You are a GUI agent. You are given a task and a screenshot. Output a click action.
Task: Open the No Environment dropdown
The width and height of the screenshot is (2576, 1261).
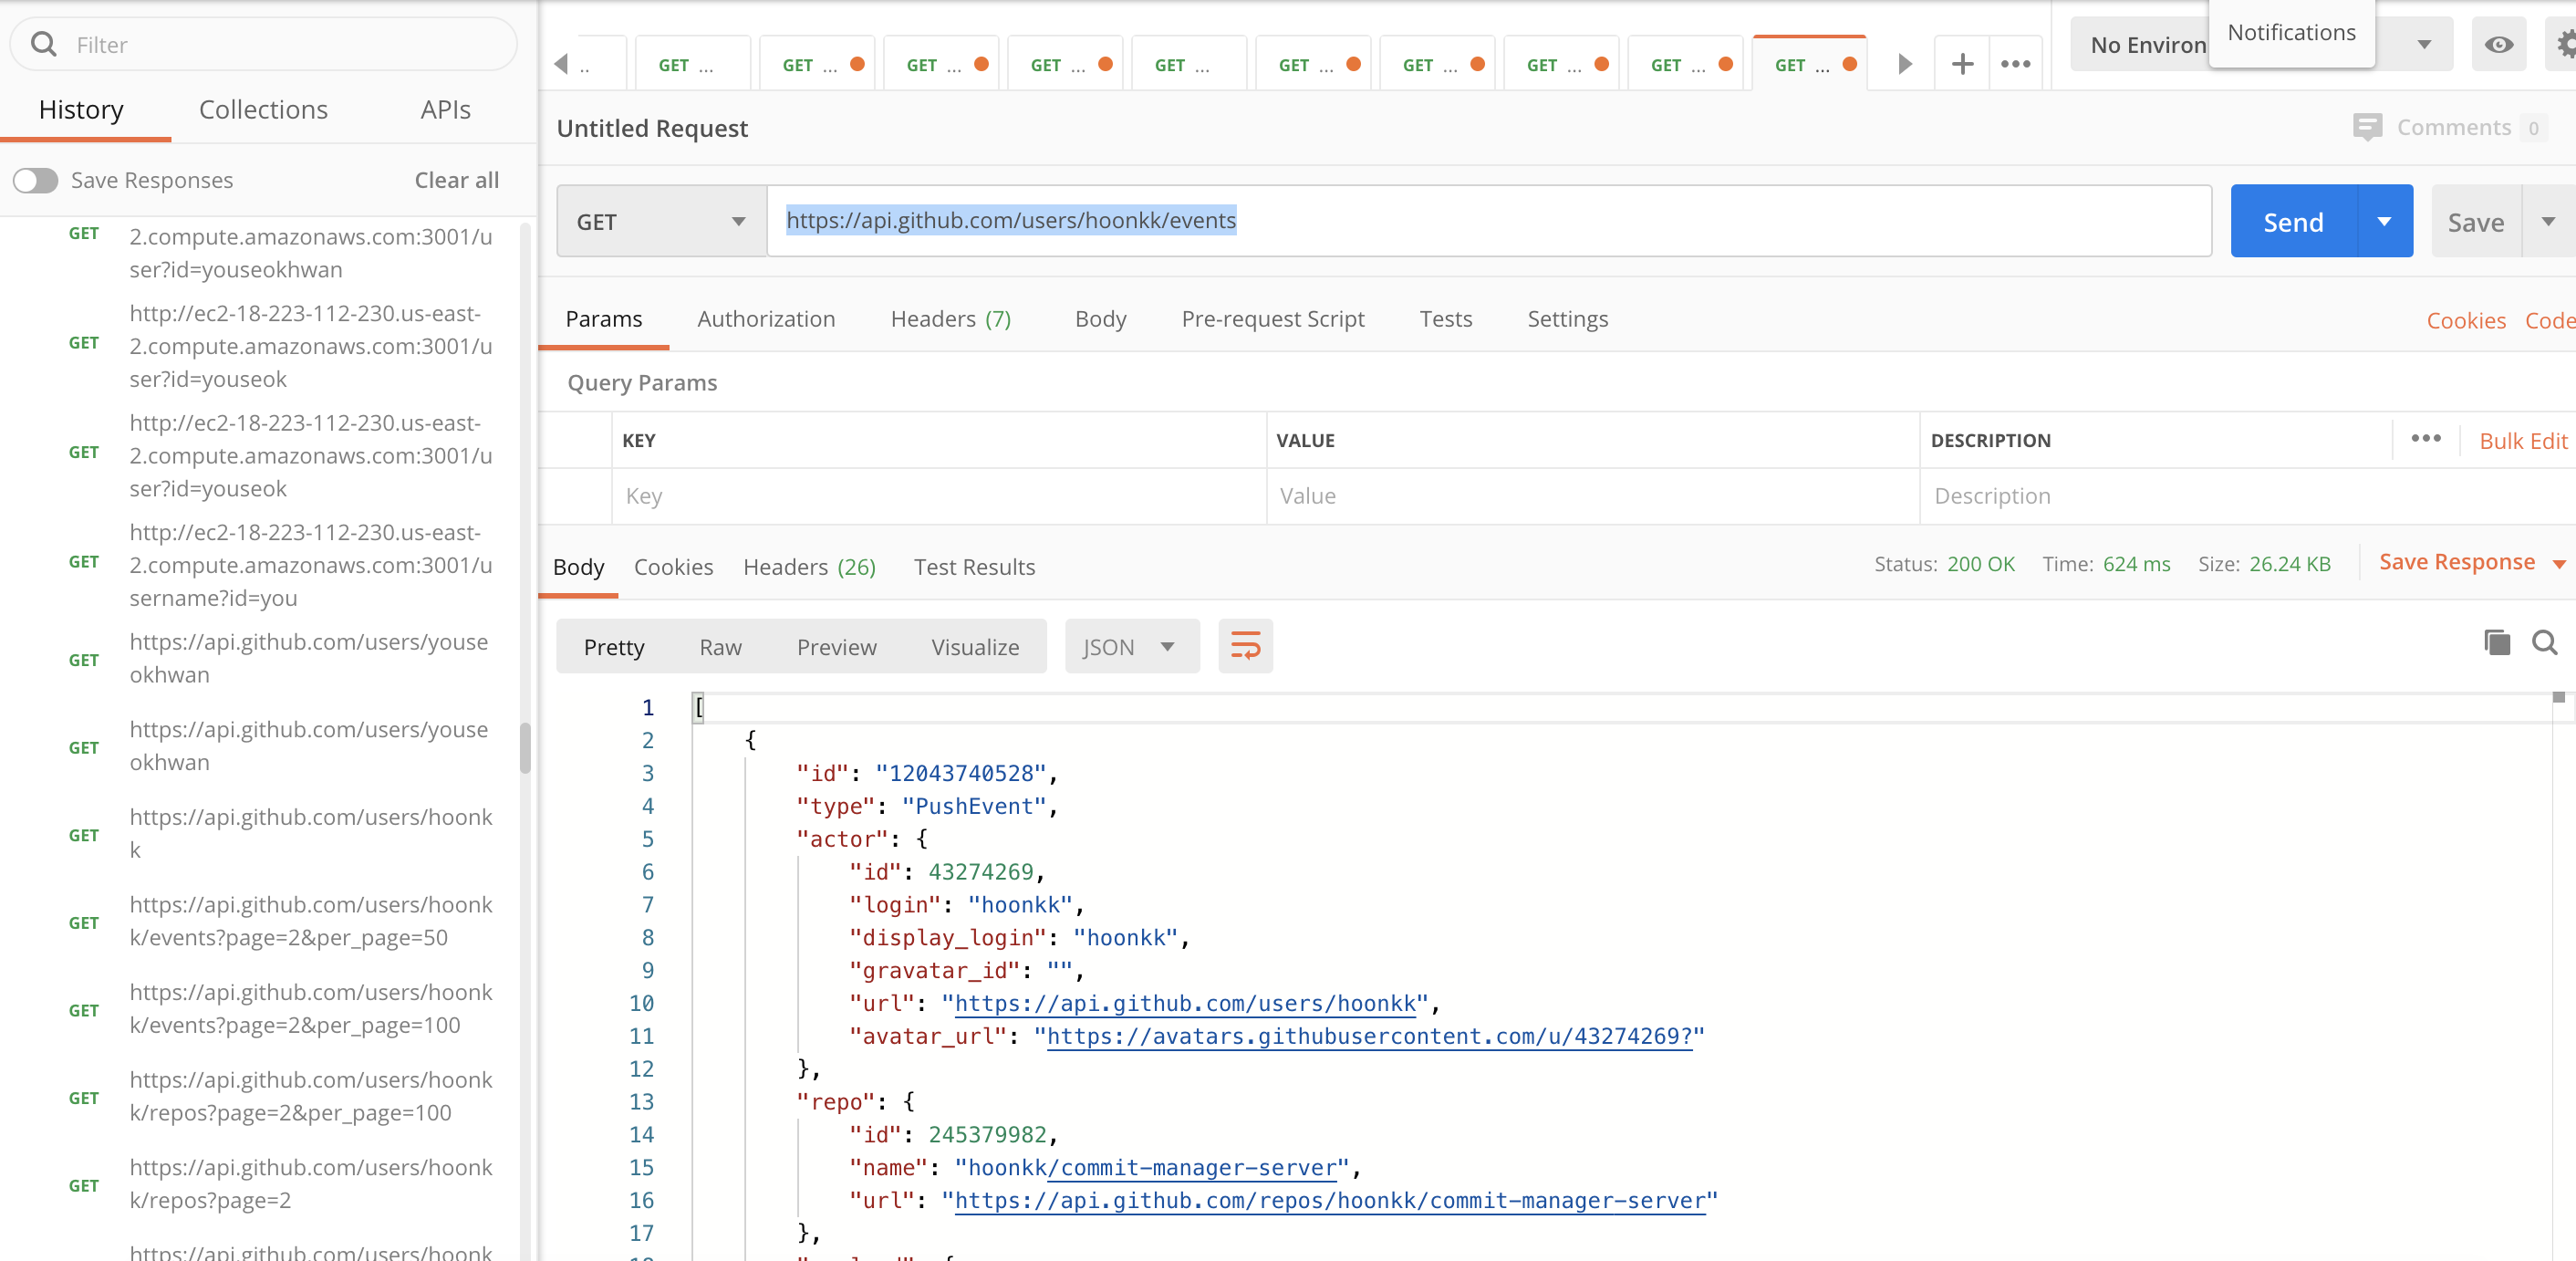(2261, 44)
